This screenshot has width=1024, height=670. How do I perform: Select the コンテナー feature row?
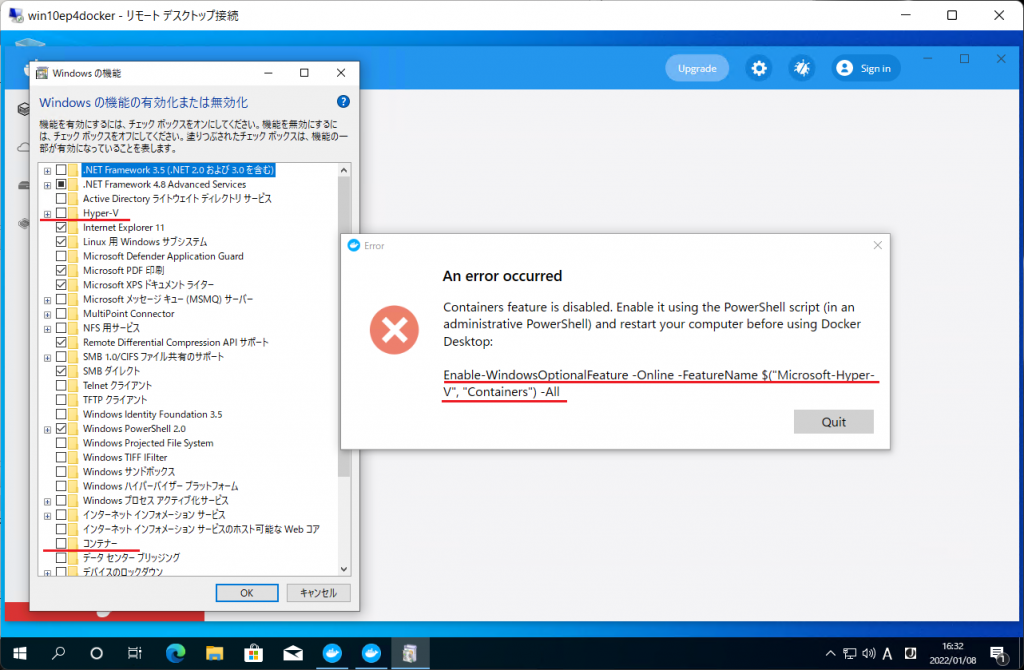100,543
